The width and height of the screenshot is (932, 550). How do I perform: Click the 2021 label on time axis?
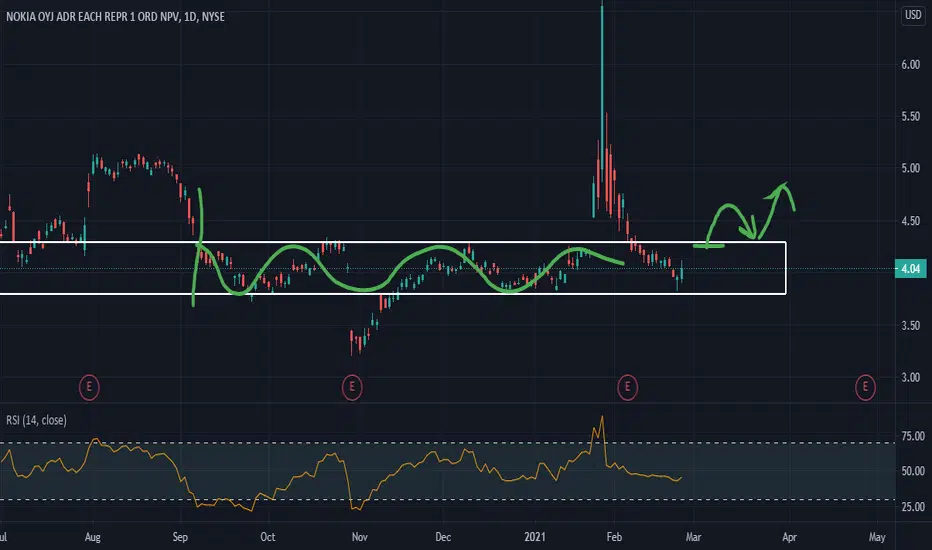(x=535, y=538)
